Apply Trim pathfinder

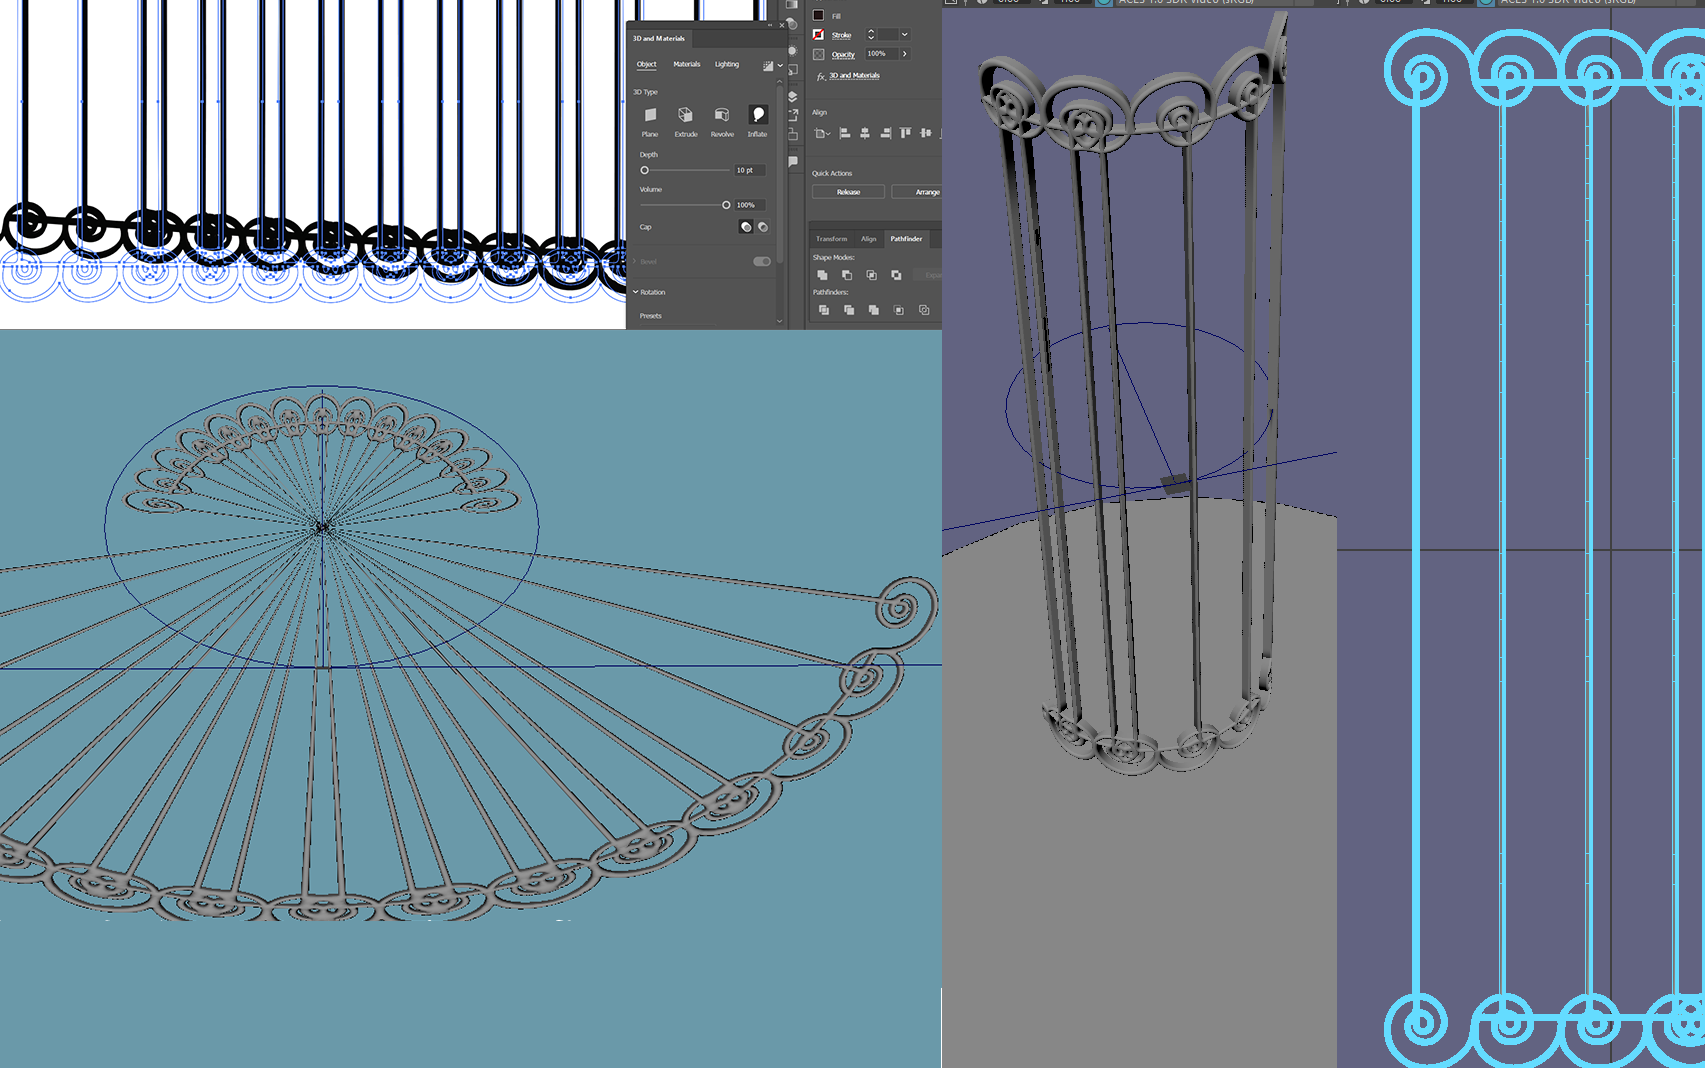(x=849, y=310)
